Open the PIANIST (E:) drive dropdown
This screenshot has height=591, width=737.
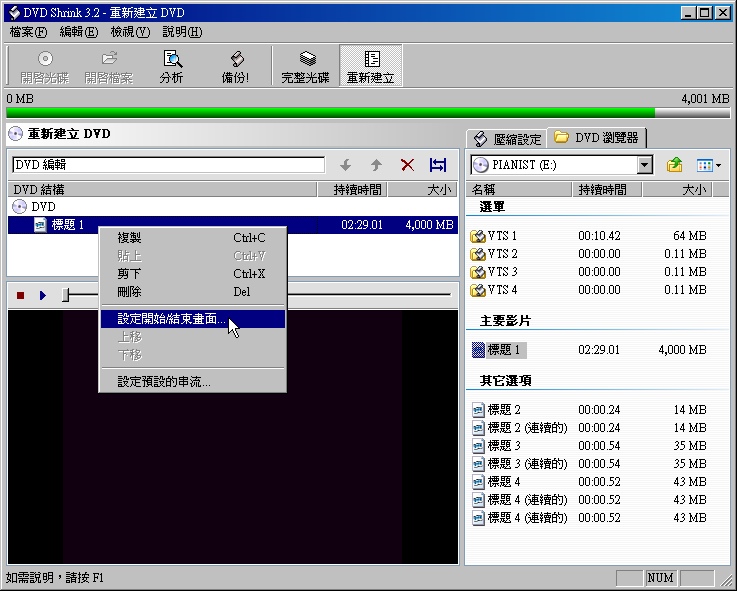click(x=645, y=165)
